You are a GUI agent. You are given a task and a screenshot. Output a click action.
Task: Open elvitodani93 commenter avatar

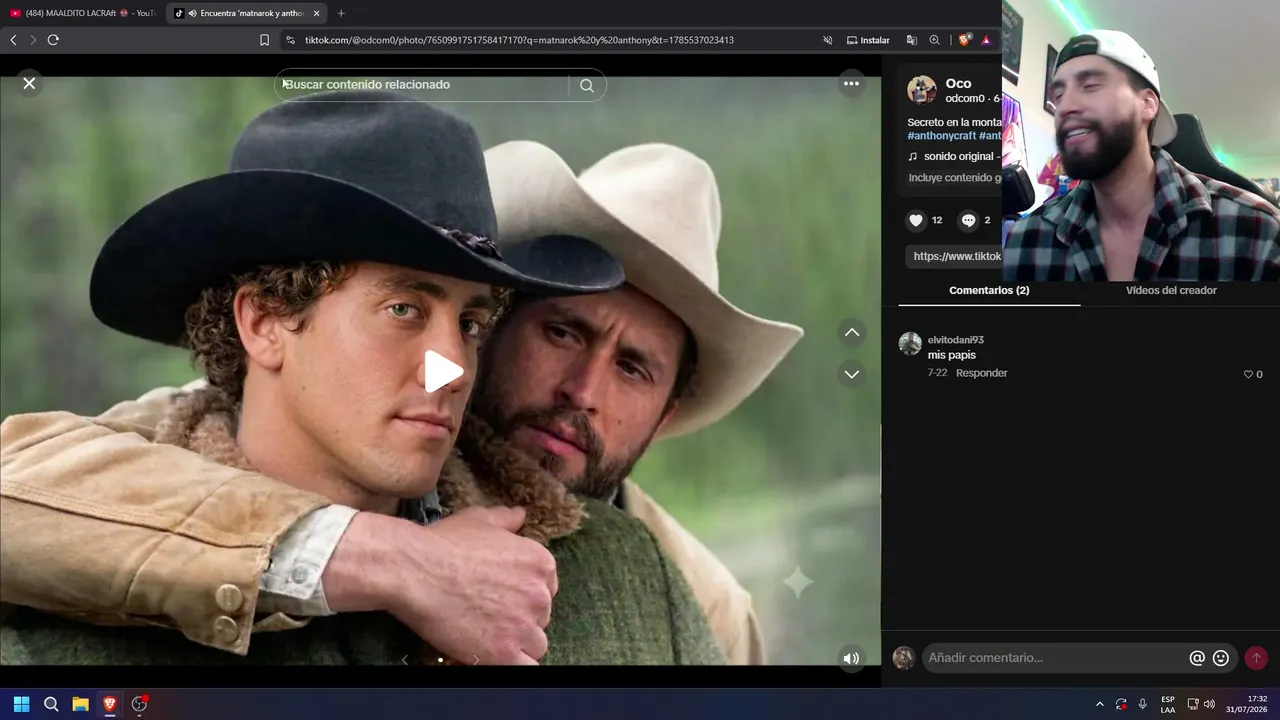pos(910,344)
